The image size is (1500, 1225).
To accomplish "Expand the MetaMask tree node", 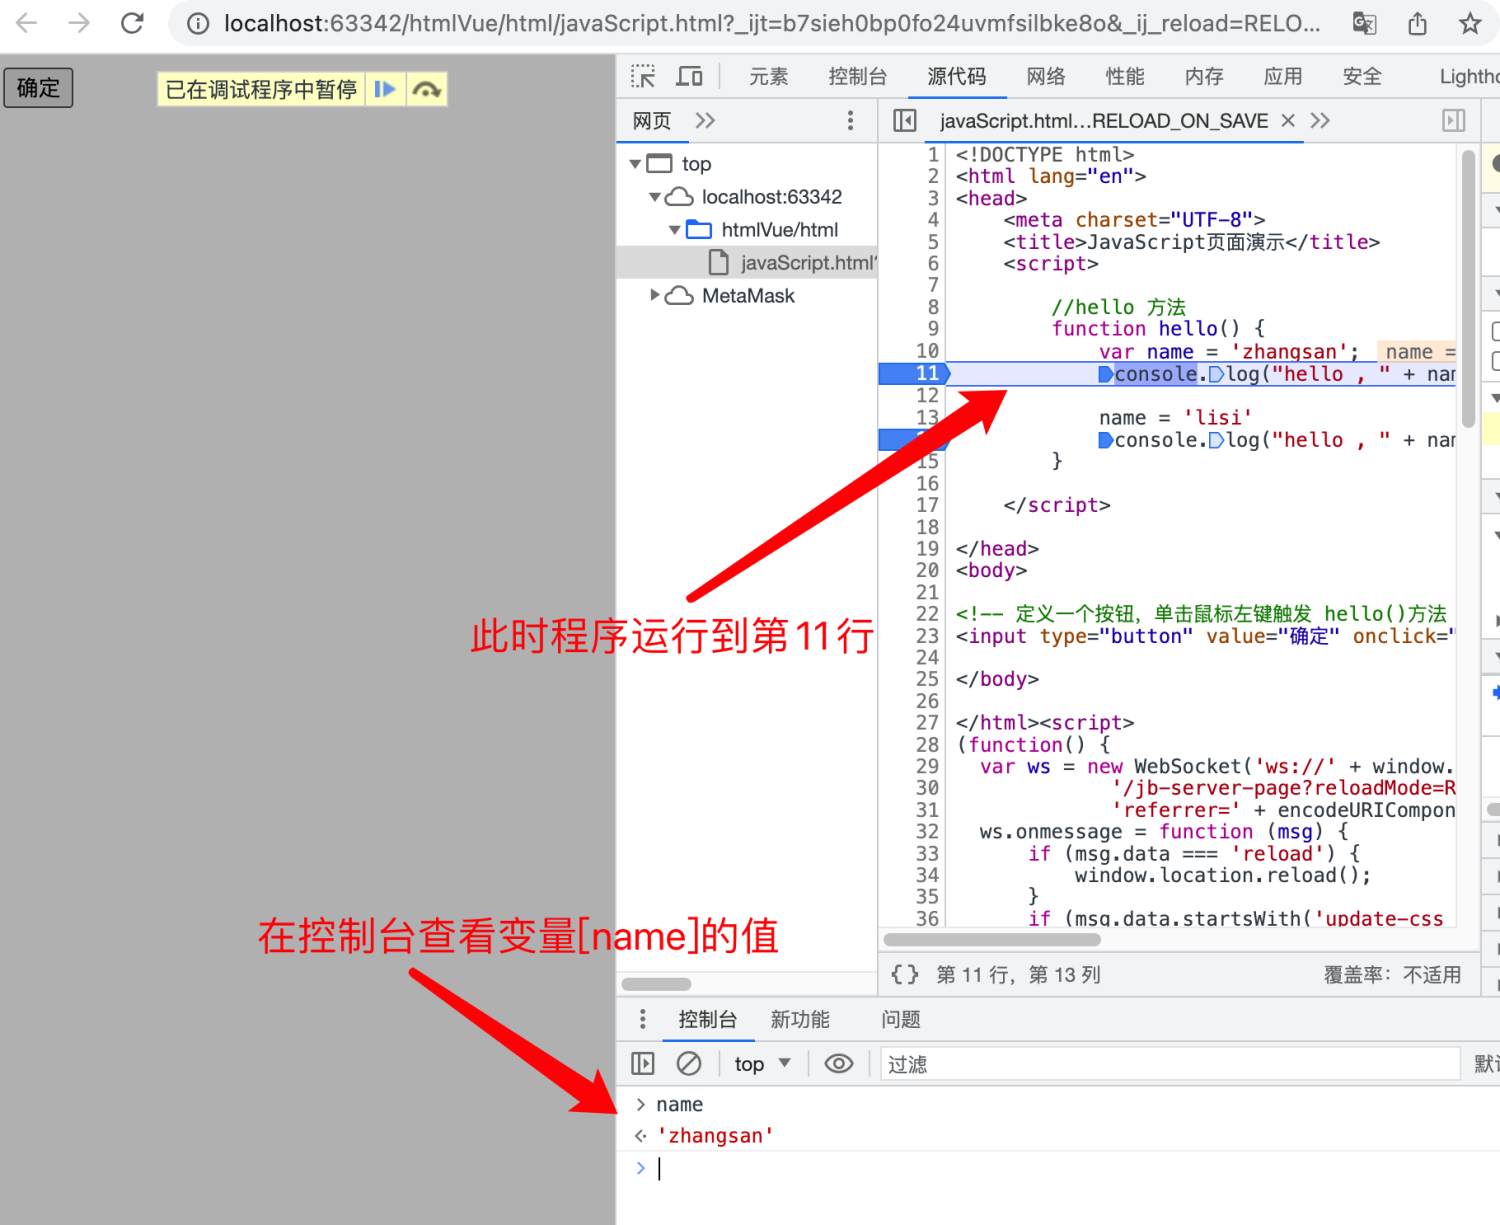I will pos(655,296).
